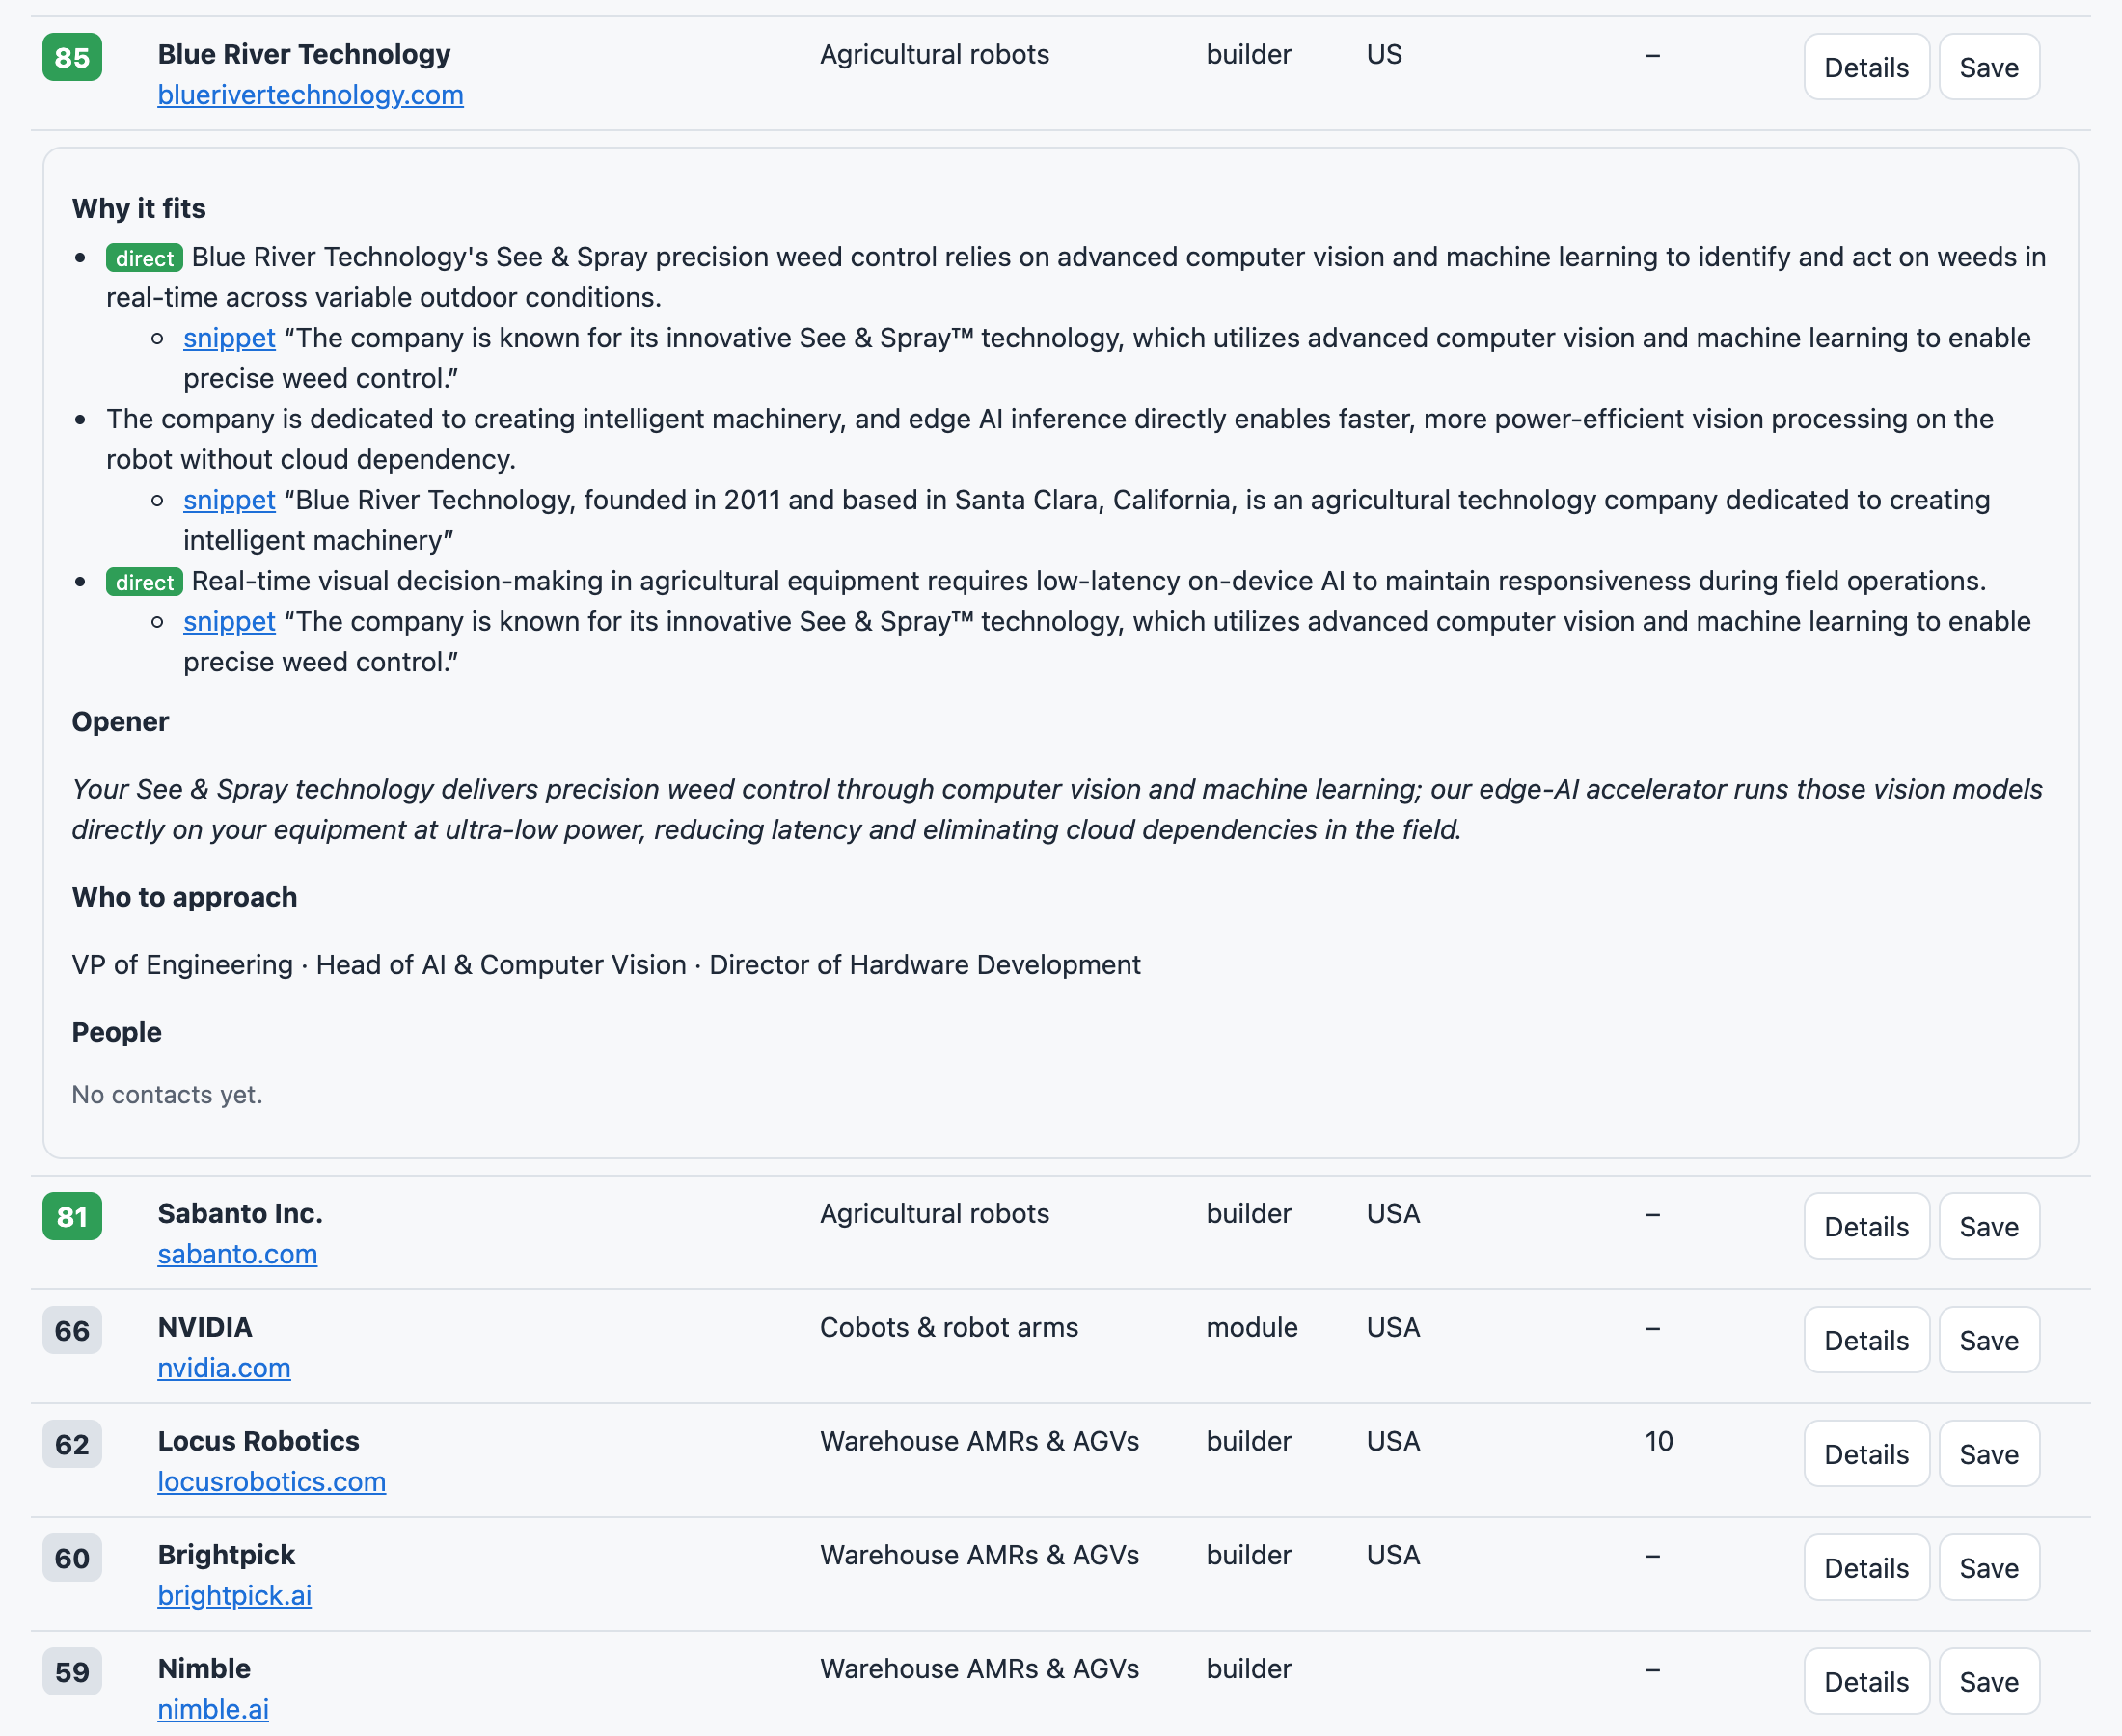Image resolution: width=2122 pixels, height=1736 pixels.
Task: Click Details for Sabanto Inc.
Action: coord(1866,1226)
